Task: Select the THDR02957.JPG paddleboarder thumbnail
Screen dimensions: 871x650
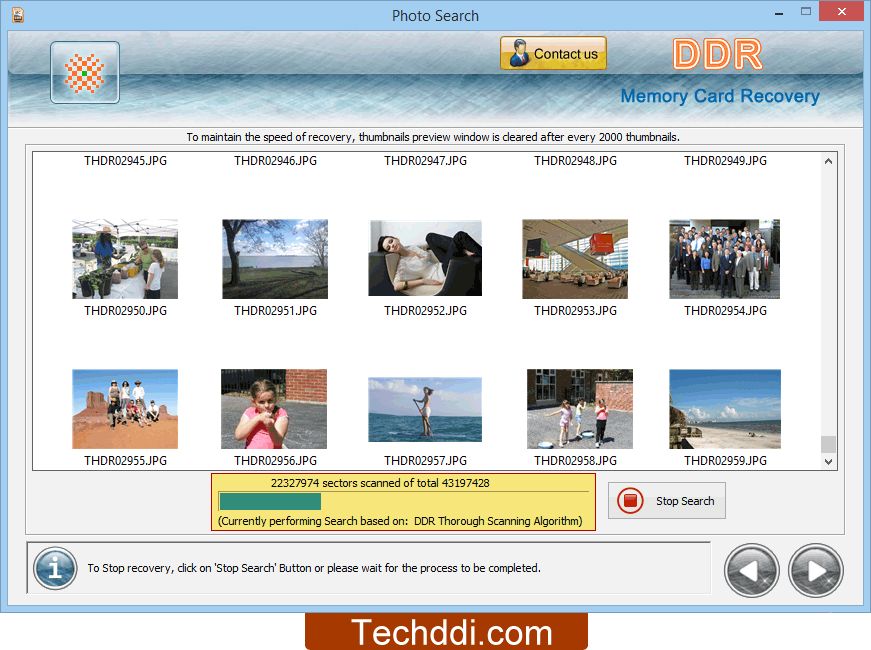Action: [425, 409]
